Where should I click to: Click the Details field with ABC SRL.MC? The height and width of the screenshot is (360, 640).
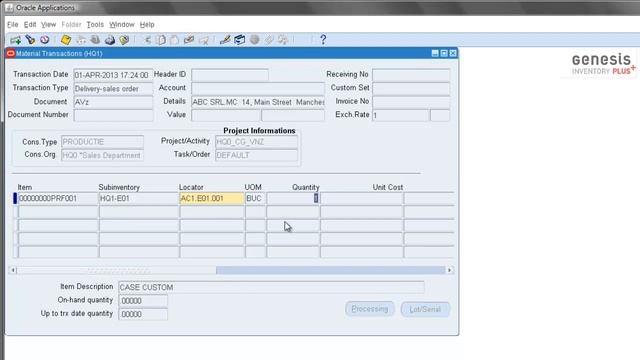(258, 102)
